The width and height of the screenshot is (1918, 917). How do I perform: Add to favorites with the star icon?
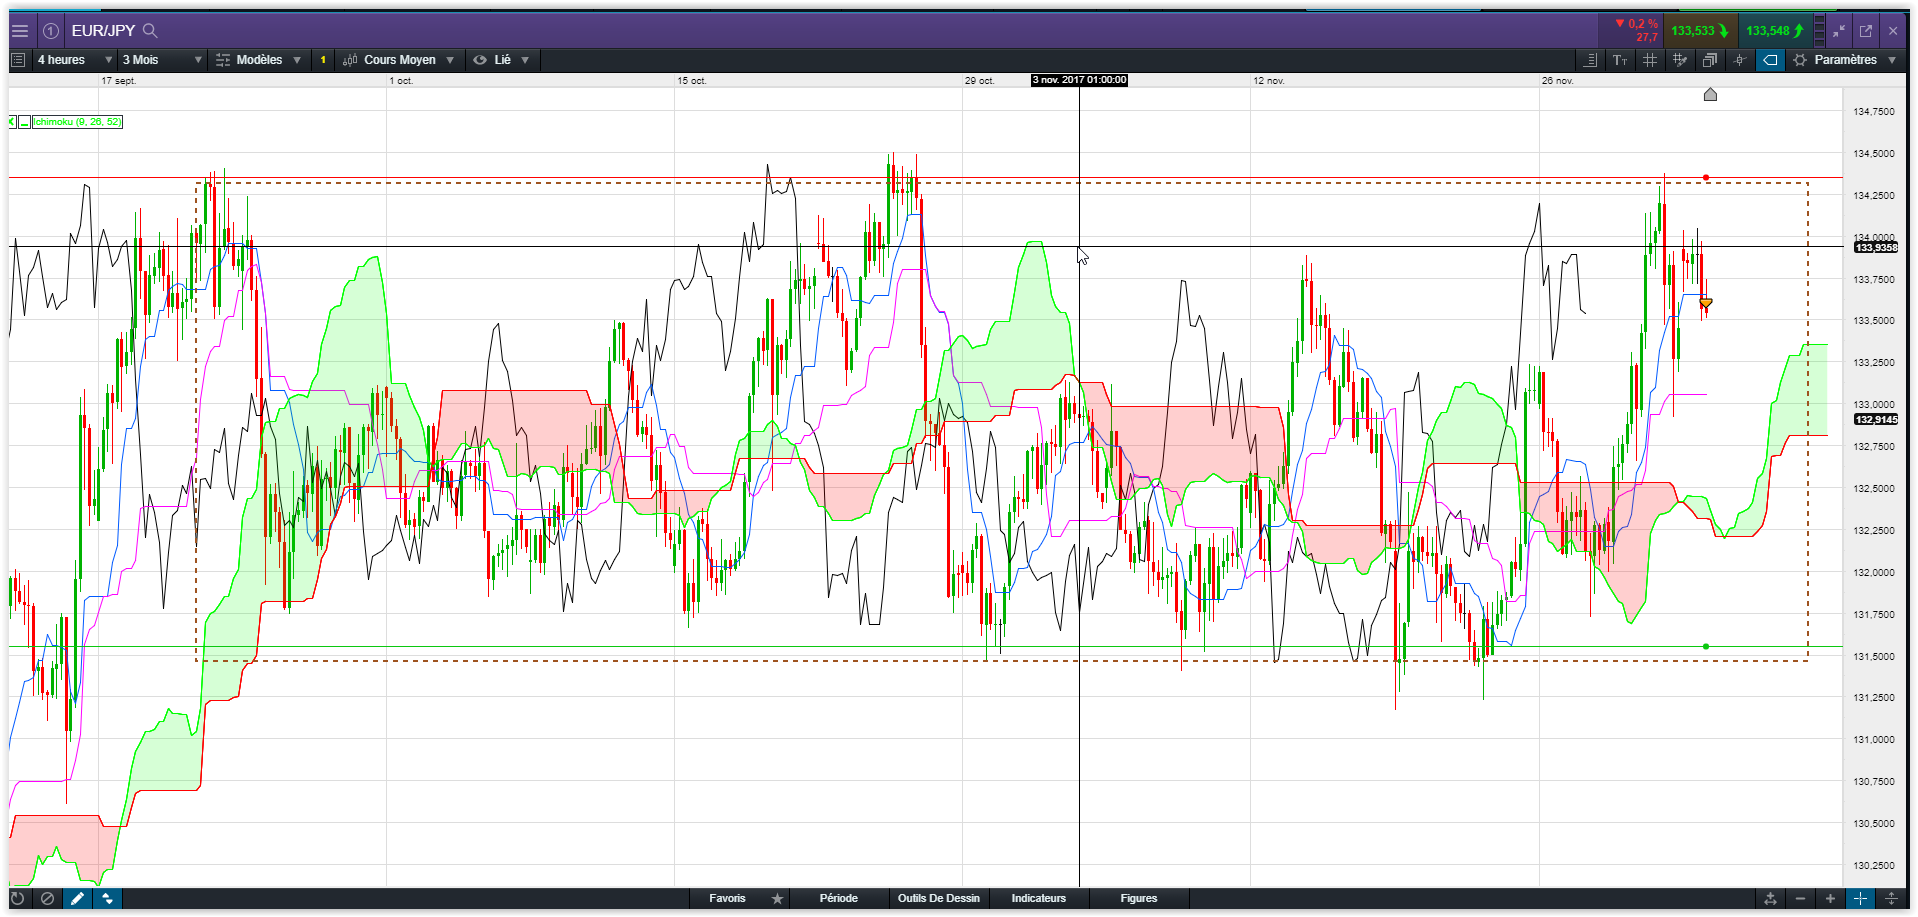tap(777, 898)
